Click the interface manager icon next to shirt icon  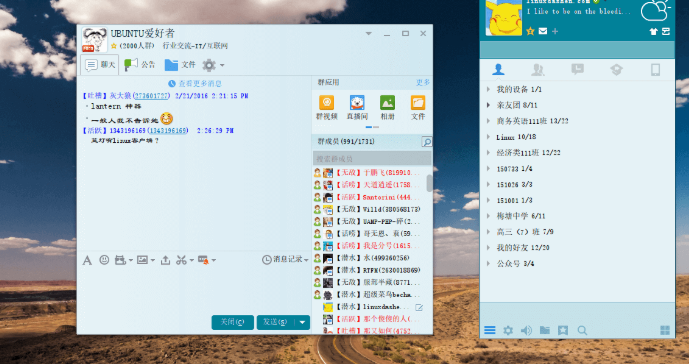(666, 31)
